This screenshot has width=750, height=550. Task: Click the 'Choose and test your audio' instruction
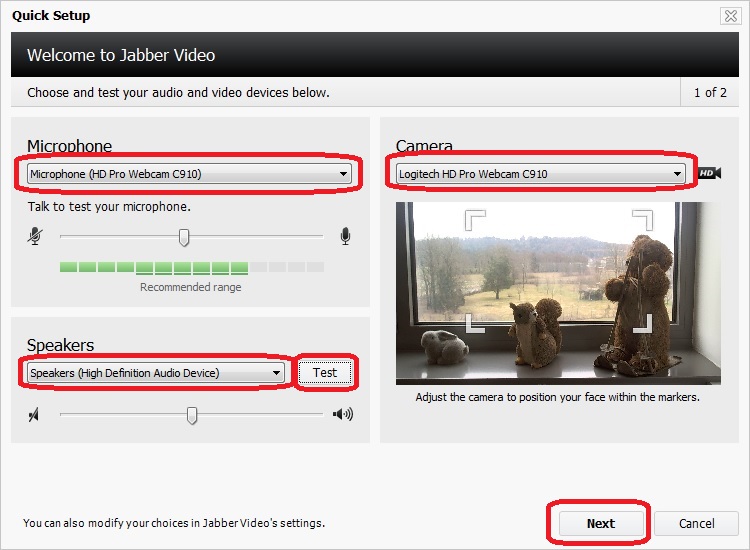tap(178, 92)
